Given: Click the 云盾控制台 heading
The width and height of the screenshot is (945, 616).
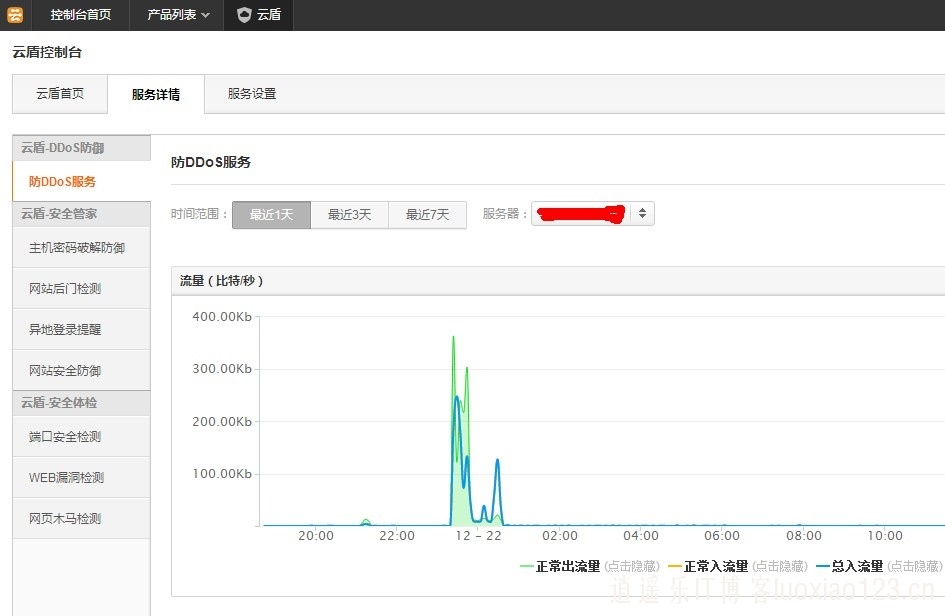Looking at the screenshot, I should (x=47, y=52).
